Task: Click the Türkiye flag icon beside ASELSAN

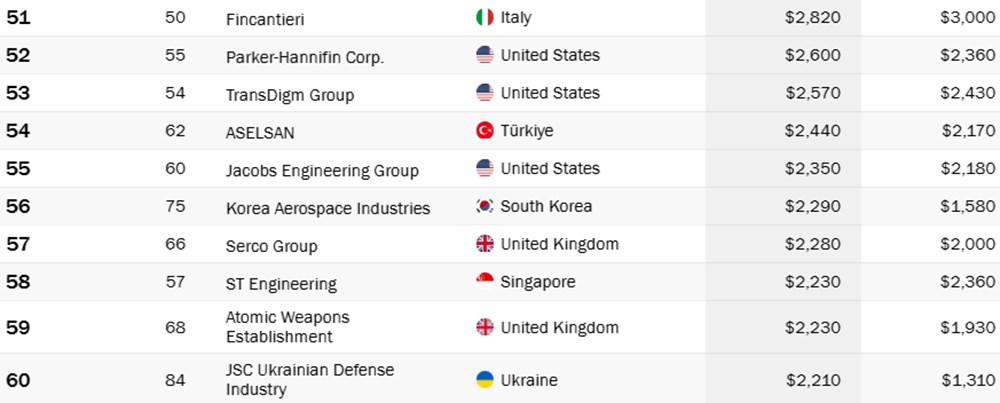Action: pos(485,131)
